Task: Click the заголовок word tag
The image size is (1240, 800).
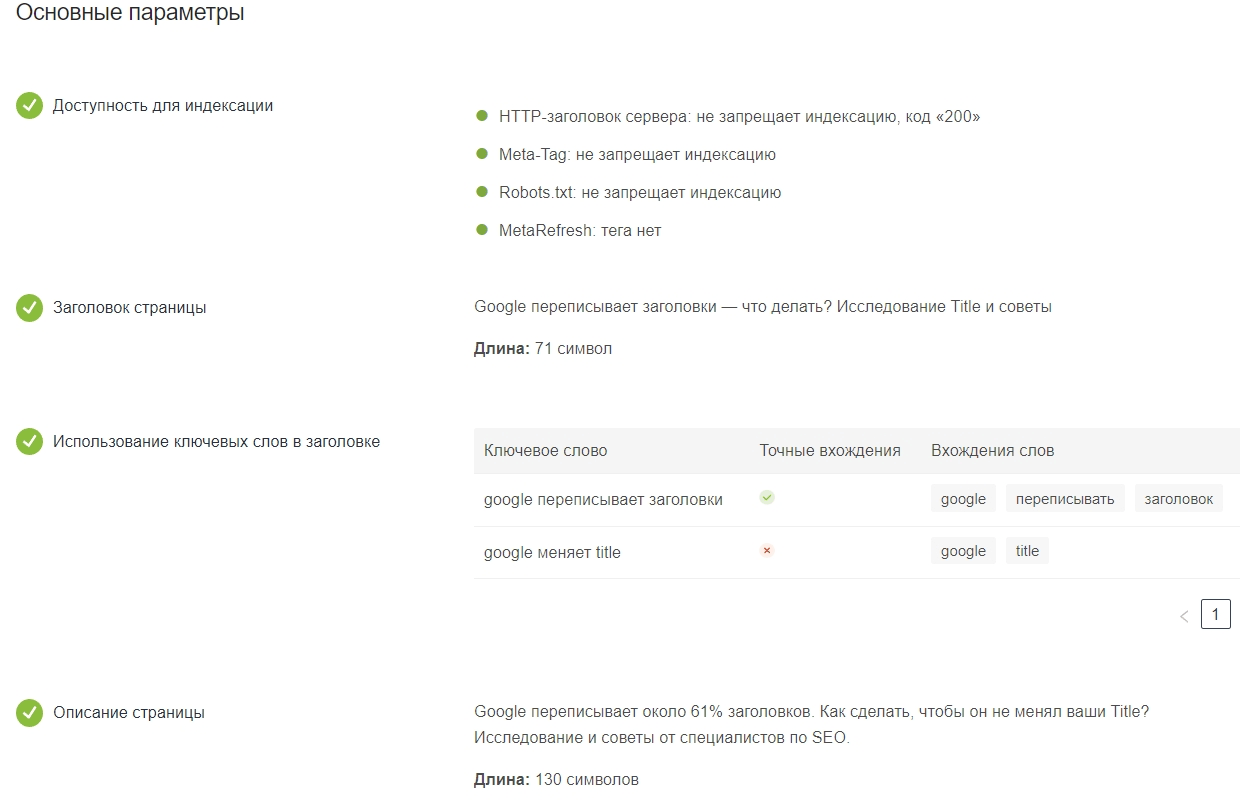Action: 1178,499
